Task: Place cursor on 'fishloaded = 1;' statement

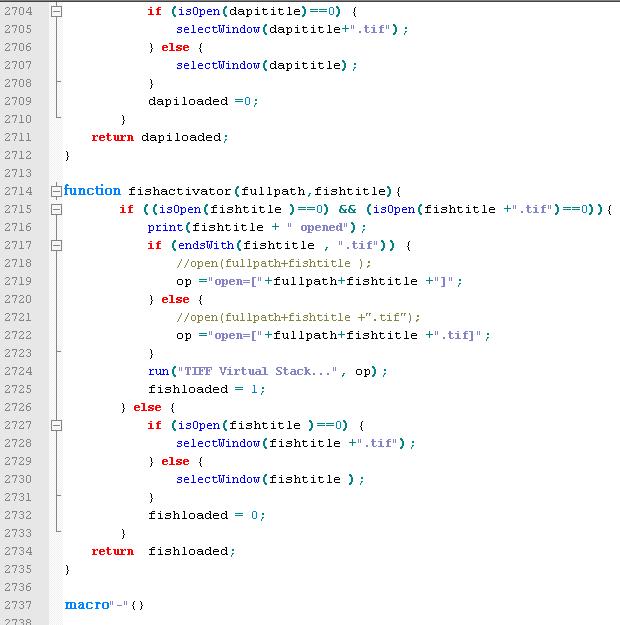Action: [x=207, y=389]
